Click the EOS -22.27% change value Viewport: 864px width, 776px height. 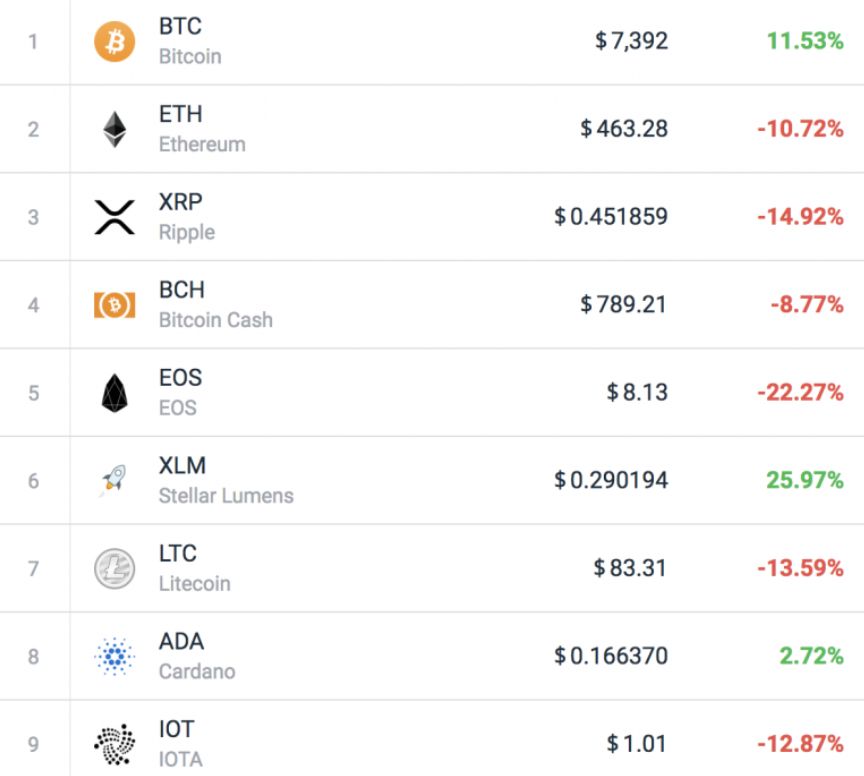click(x=800, y=392)
